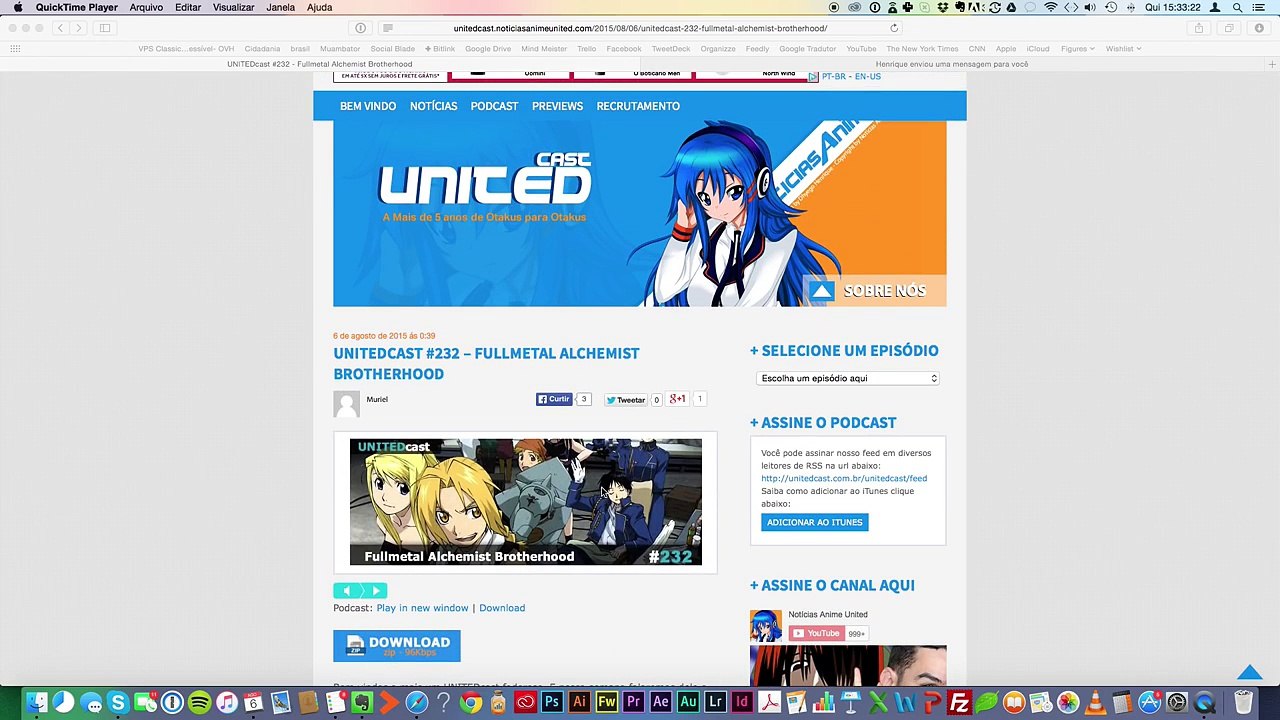1280x720 pixels.
Task: Open Calendar from the dock
Action: coord(253,703)
